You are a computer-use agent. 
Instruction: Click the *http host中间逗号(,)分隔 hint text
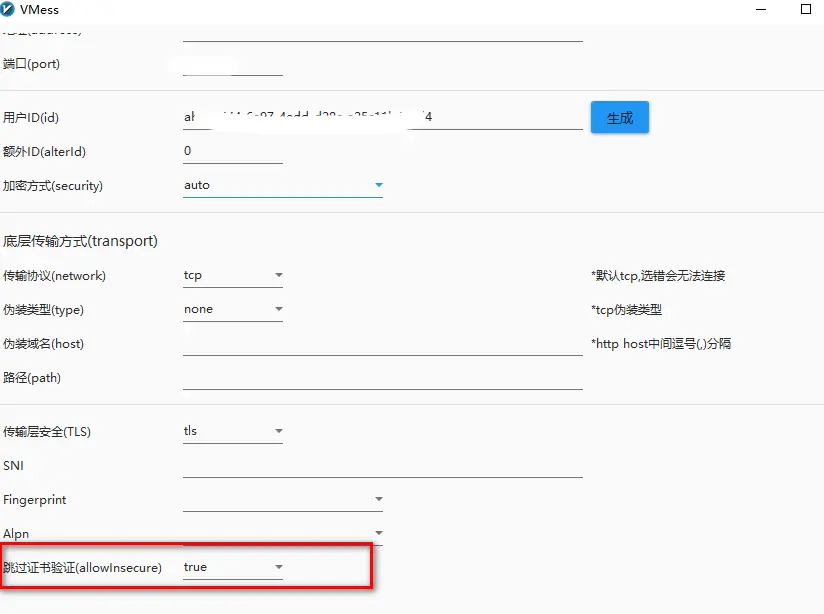pos(661,344)
